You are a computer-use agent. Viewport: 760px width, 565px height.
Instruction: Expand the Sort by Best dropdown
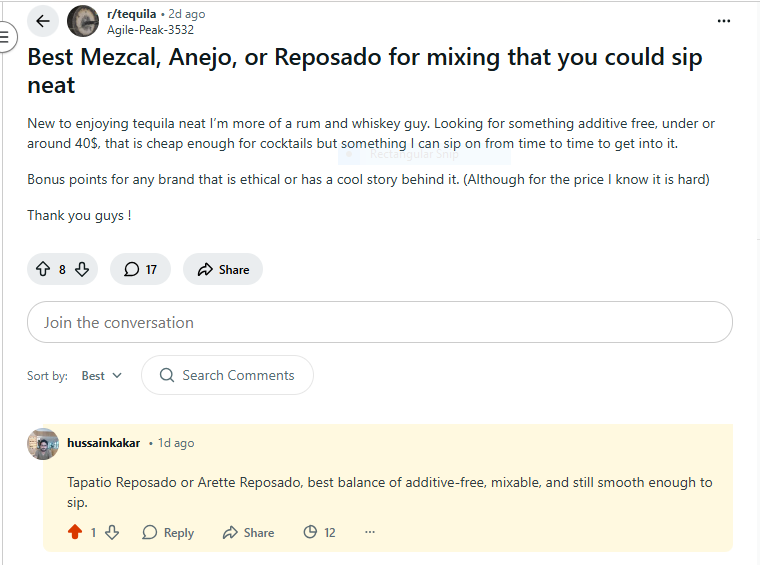(101, 376)
